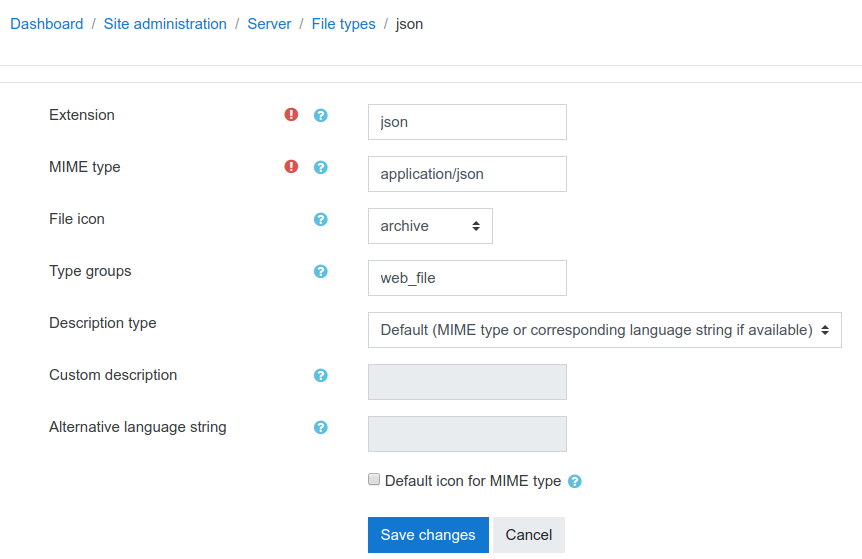Image resolution: width=862 pixels, height=559 pixels.
Task: Click the Type groups web_file field
Action: [x=467, y=278]
